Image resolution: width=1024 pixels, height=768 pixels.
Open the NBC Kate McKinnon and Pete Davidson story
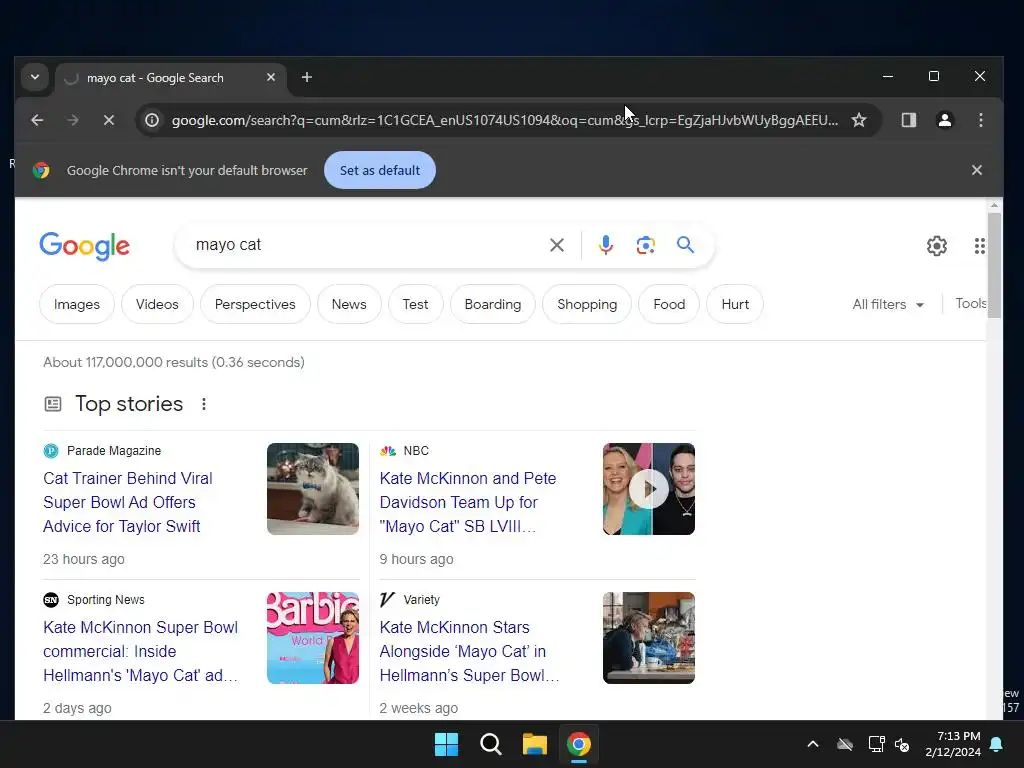point(468,502)
